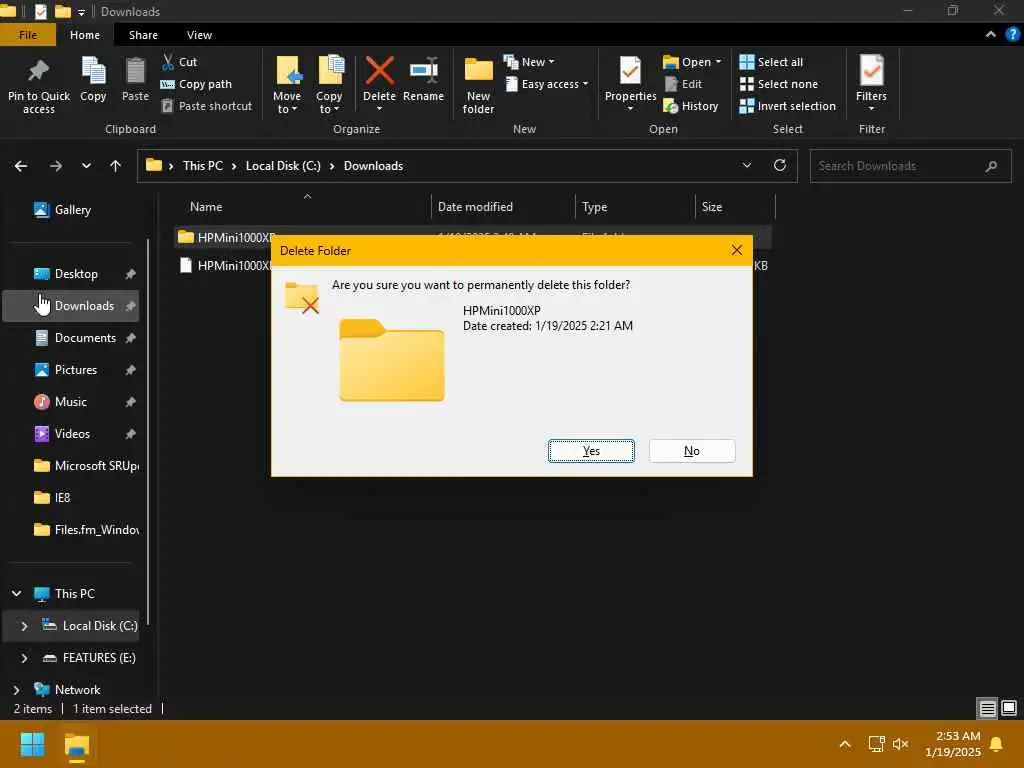Open the Filters dropdown
Image resolution: width=1024 pixels, height=768 pixels.
(x=872, y=84)
